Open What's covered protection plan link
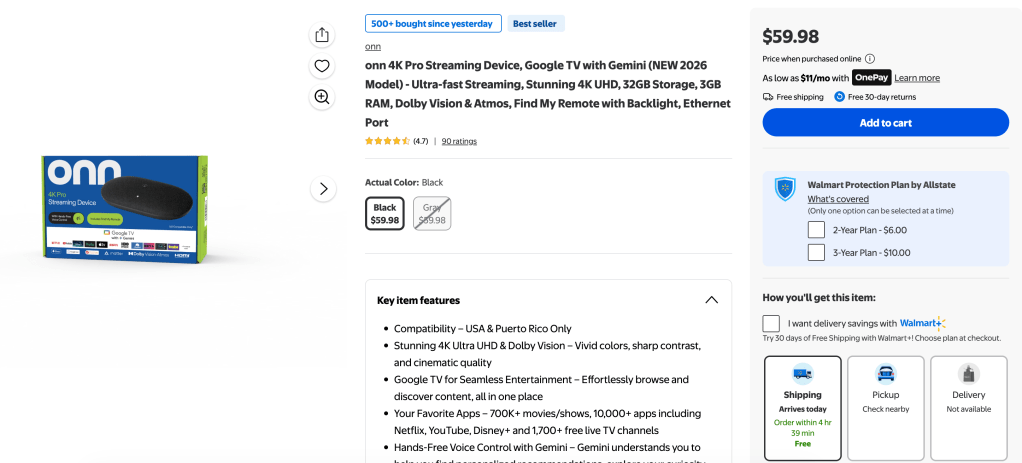1022x463 pixels. (838, 199)
